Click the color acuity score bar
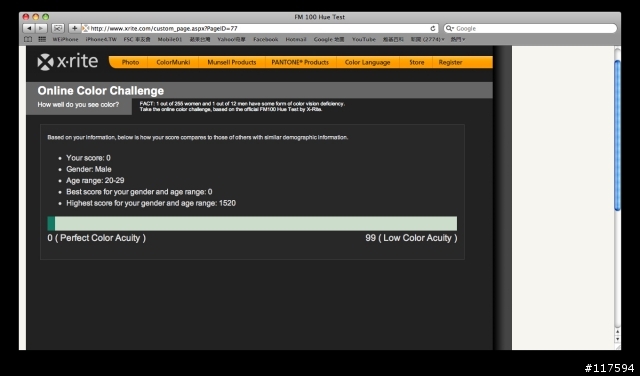640x376 pixels. [x=252, y=223]
